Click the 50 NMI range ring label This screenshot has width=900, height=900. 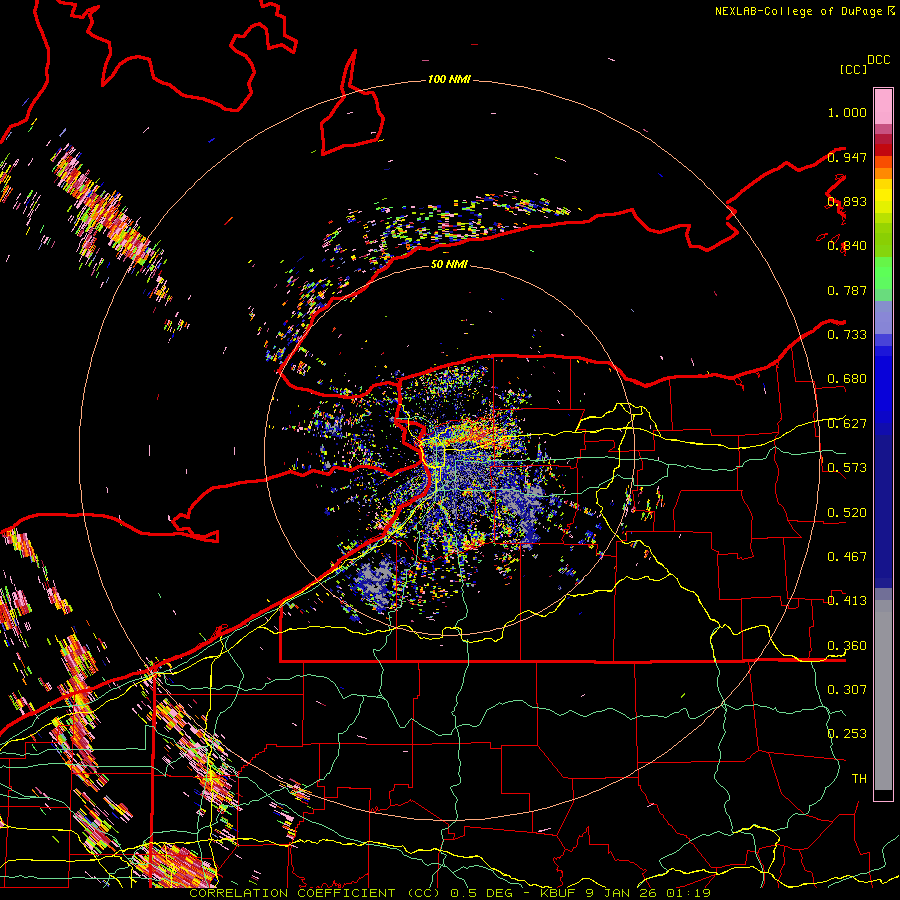[449, 264]
